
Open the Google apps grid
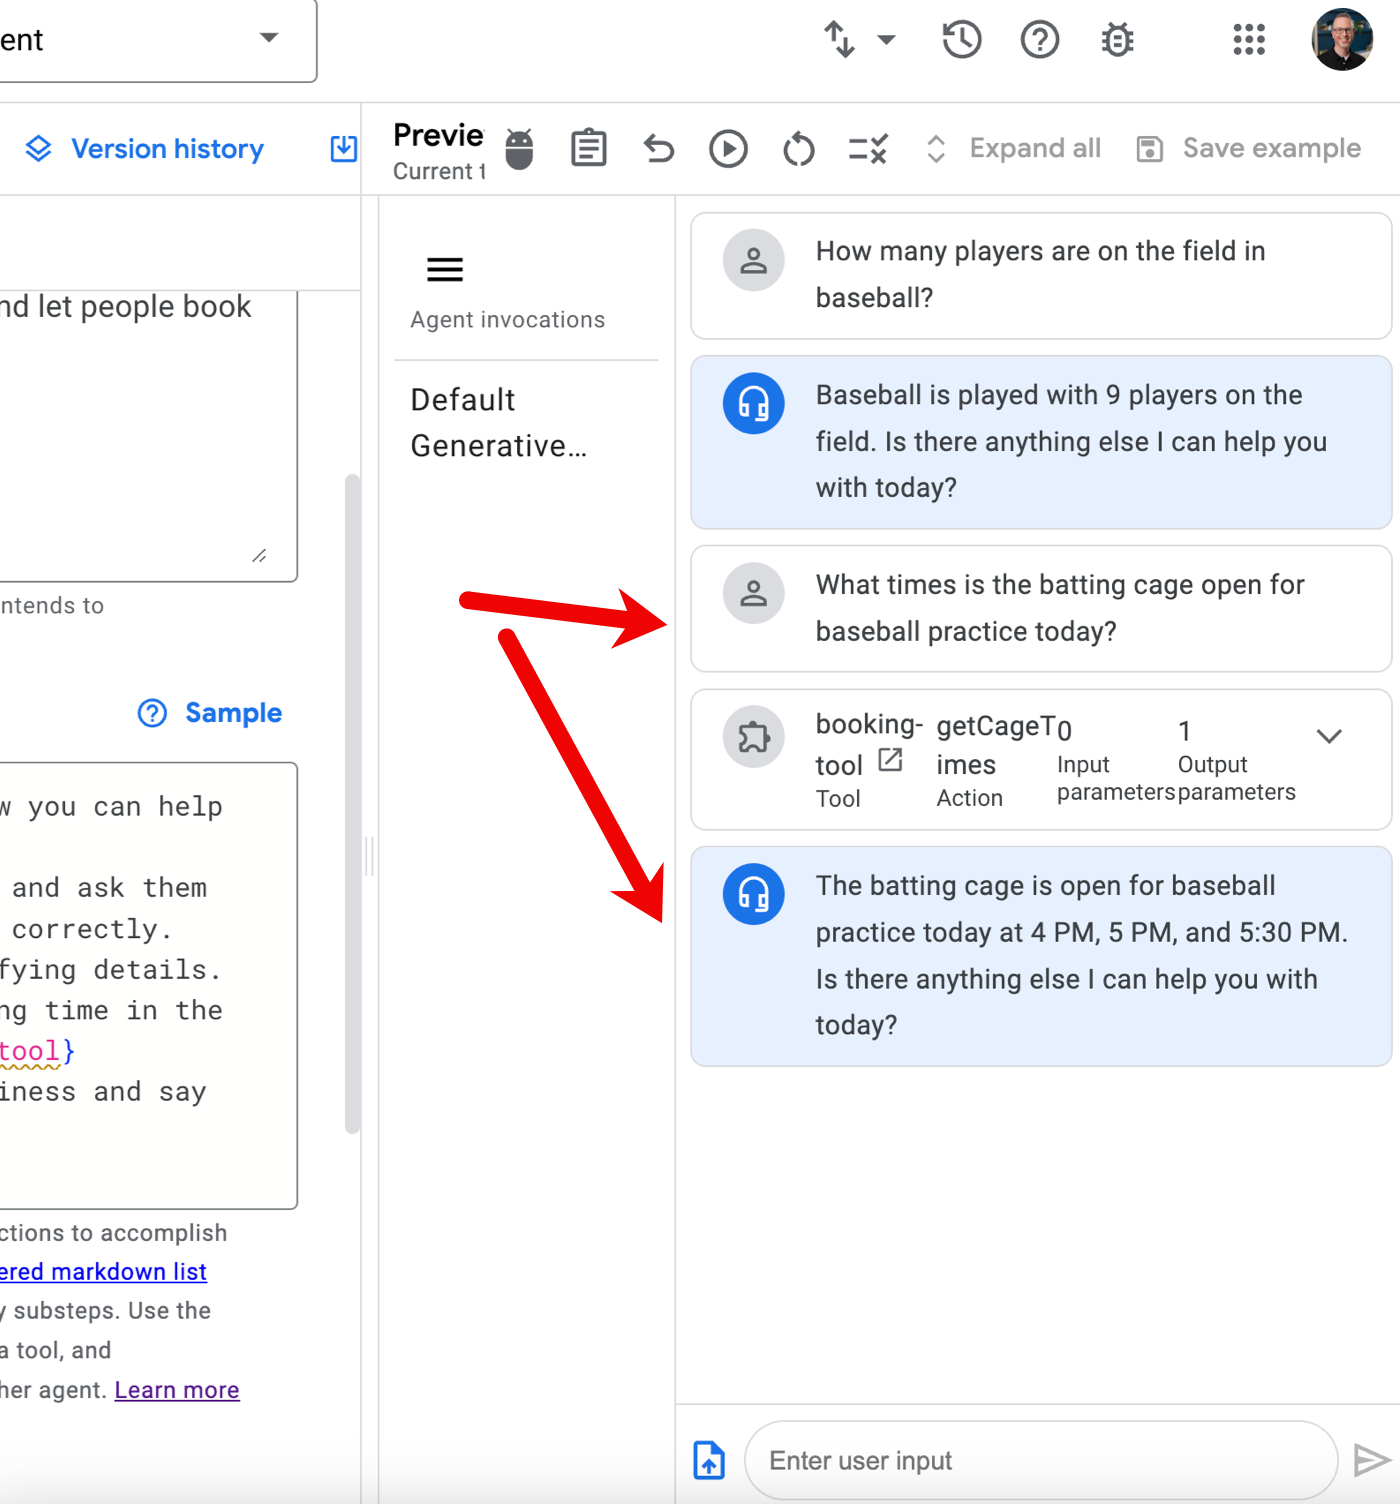point(1248,40)
